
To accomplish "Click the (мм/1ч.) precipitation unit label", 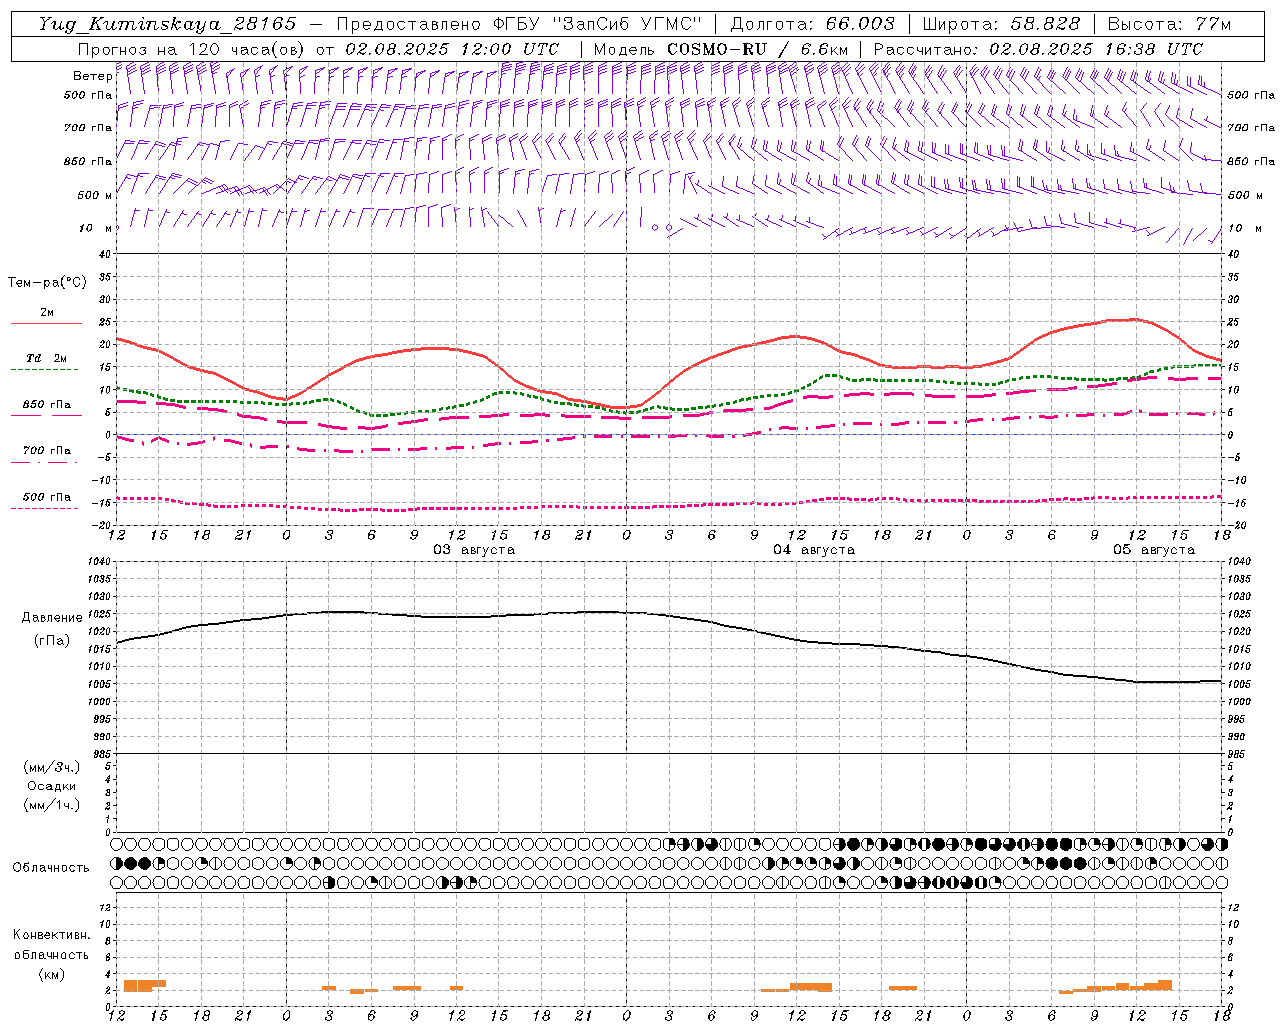I will pos(52,805).
